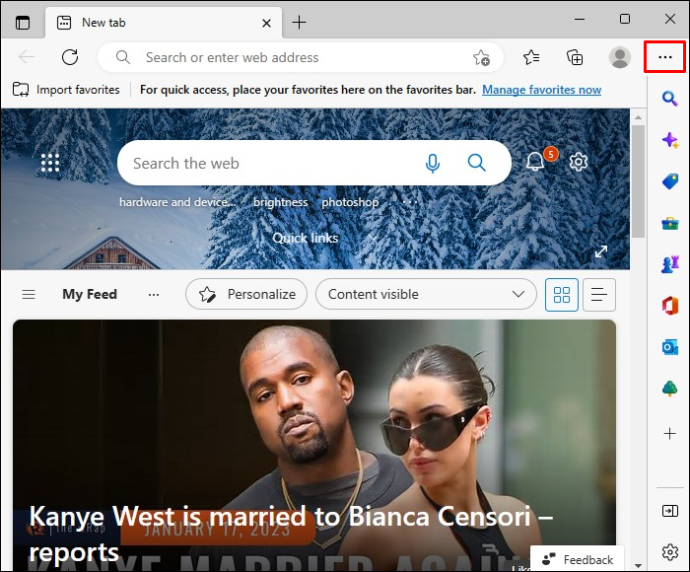Switch feed to grid view

click(562, 295)
